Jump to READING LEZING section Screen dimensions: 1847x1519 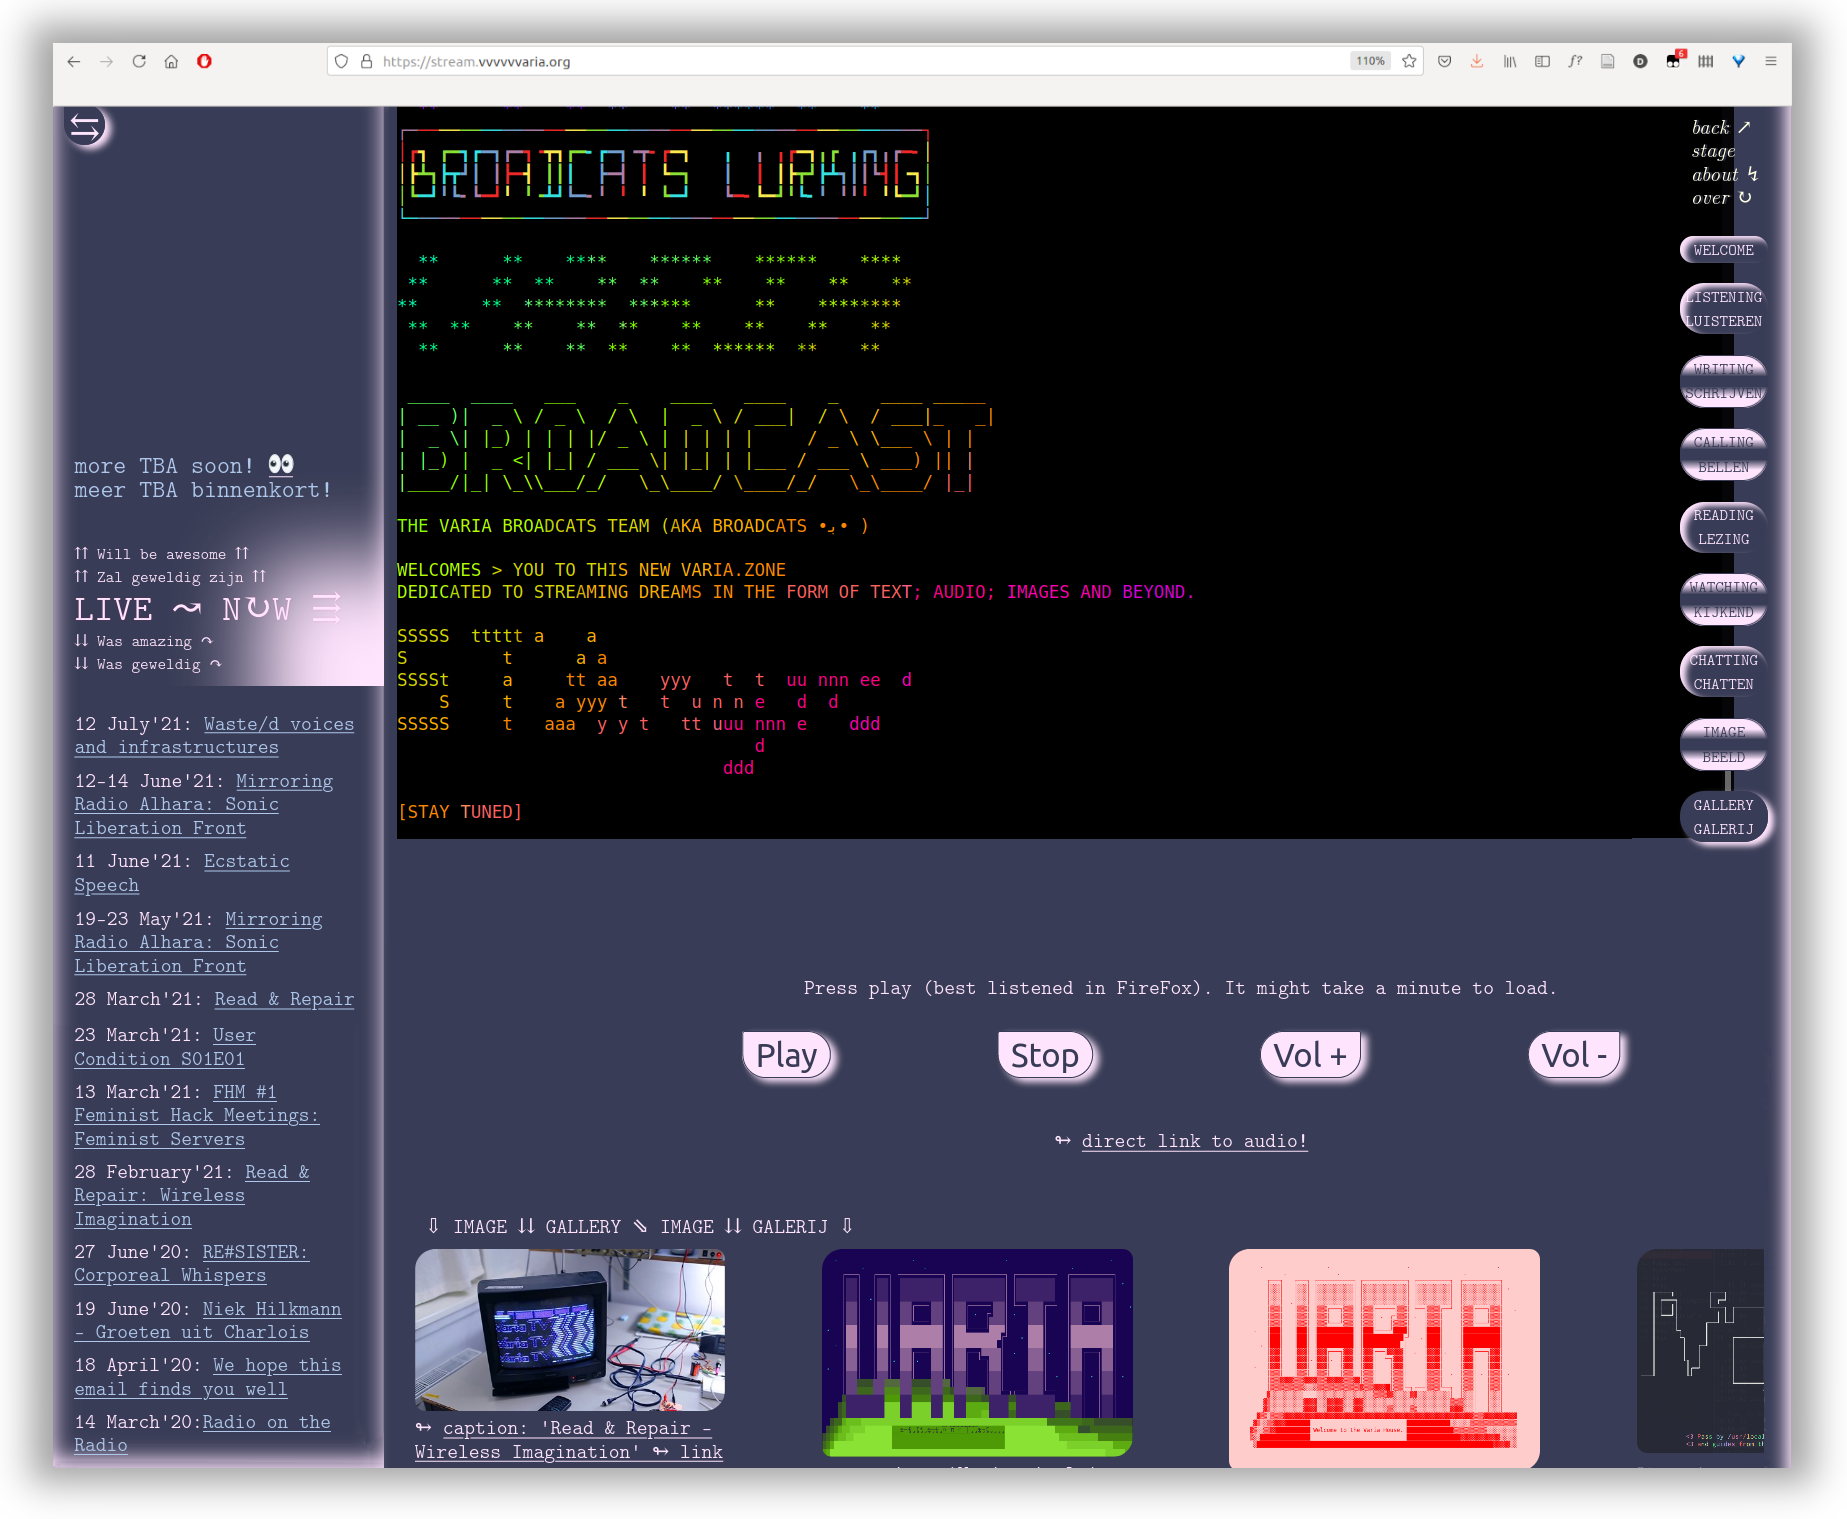[1723, 527]
